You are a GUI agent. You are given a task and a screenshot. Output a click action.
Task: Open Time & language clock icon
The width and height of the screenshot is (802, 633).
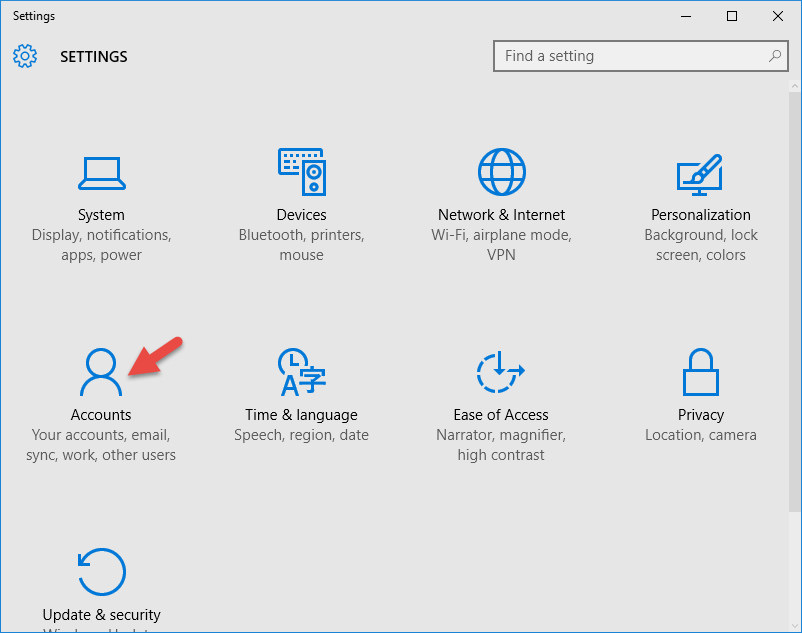tap(301, 371)
